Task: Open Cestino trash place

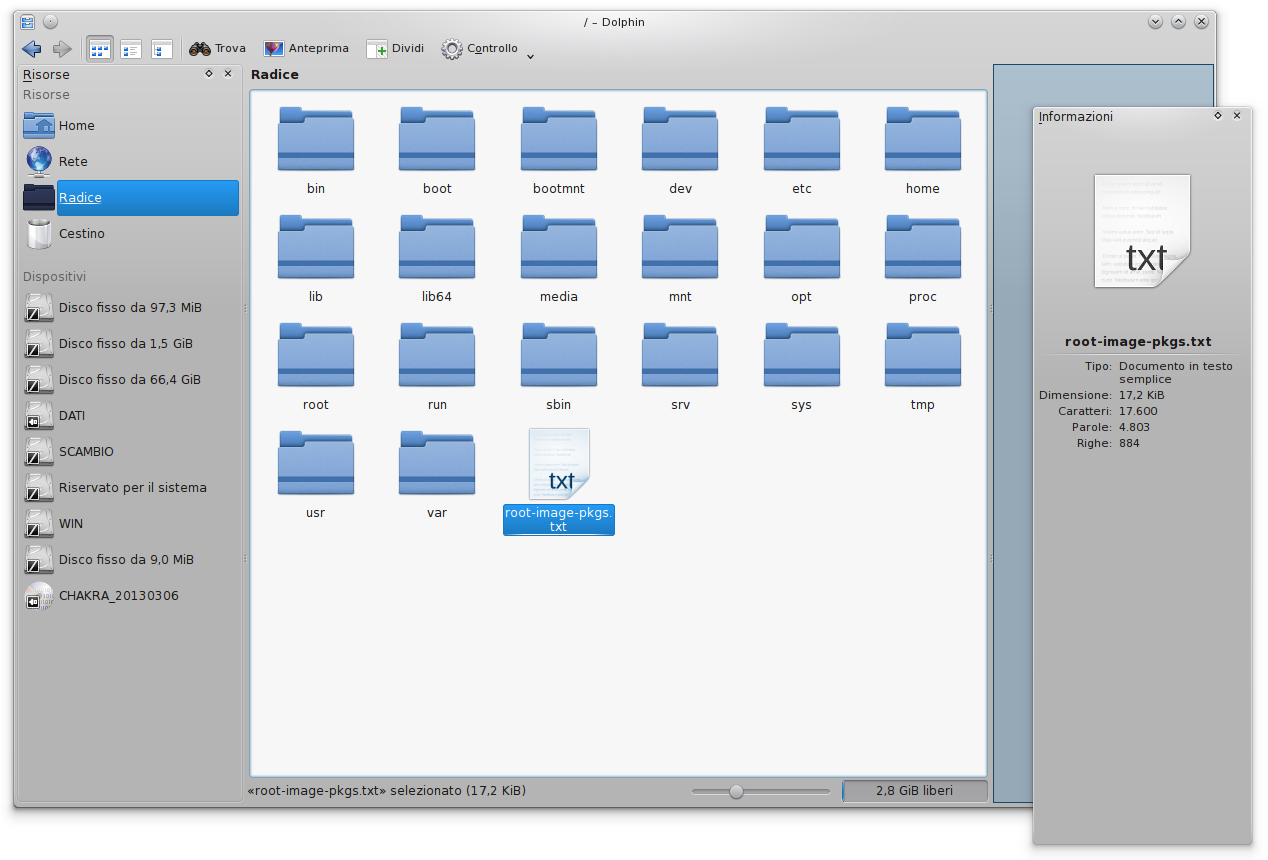Action: click(81, 234)
